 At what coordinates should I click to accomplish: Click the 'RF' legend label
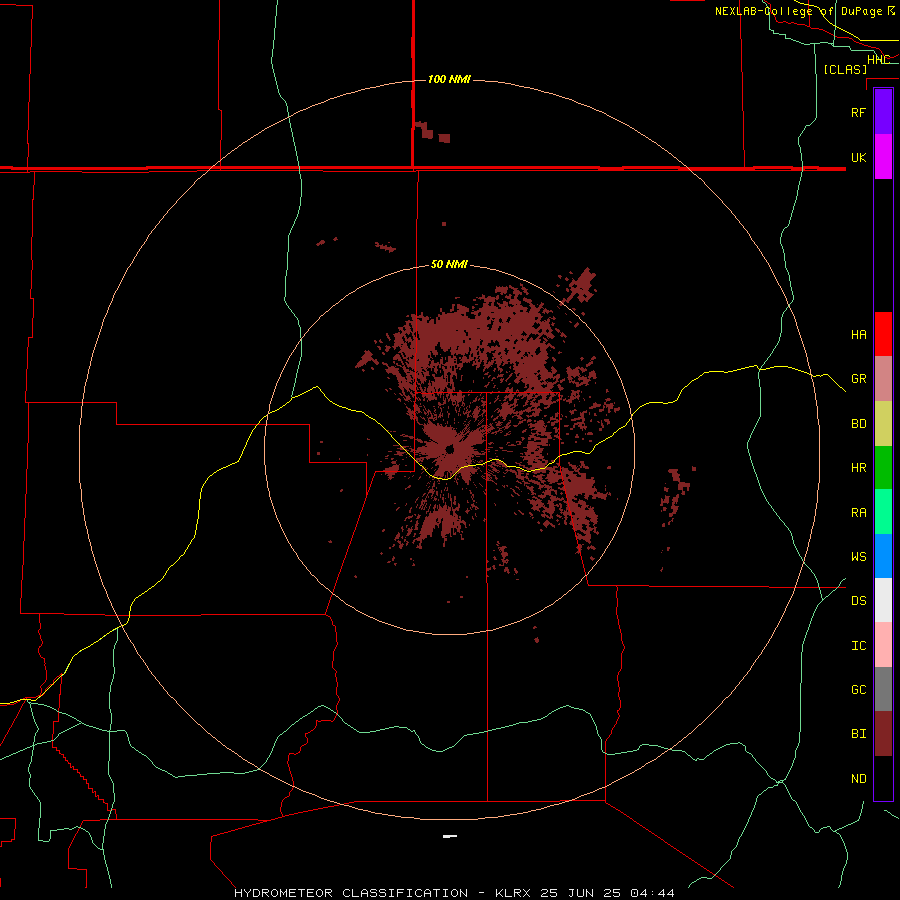(x=858, y=112)
